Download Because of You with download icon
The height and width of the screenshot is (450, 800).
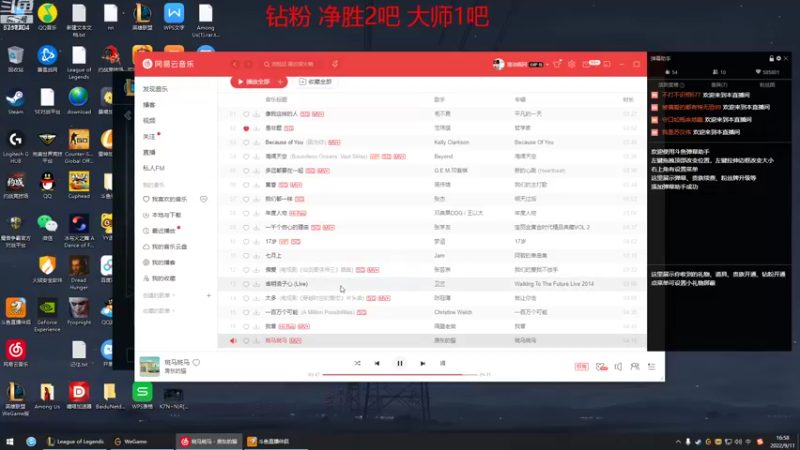pos(256,142)
